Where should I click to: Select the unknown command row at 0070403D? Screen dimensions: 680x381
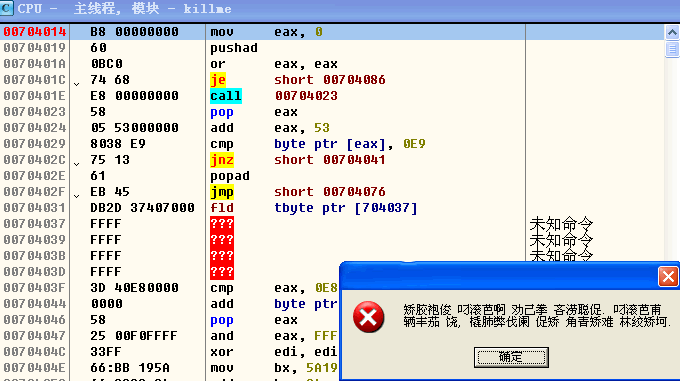[170, 272]
